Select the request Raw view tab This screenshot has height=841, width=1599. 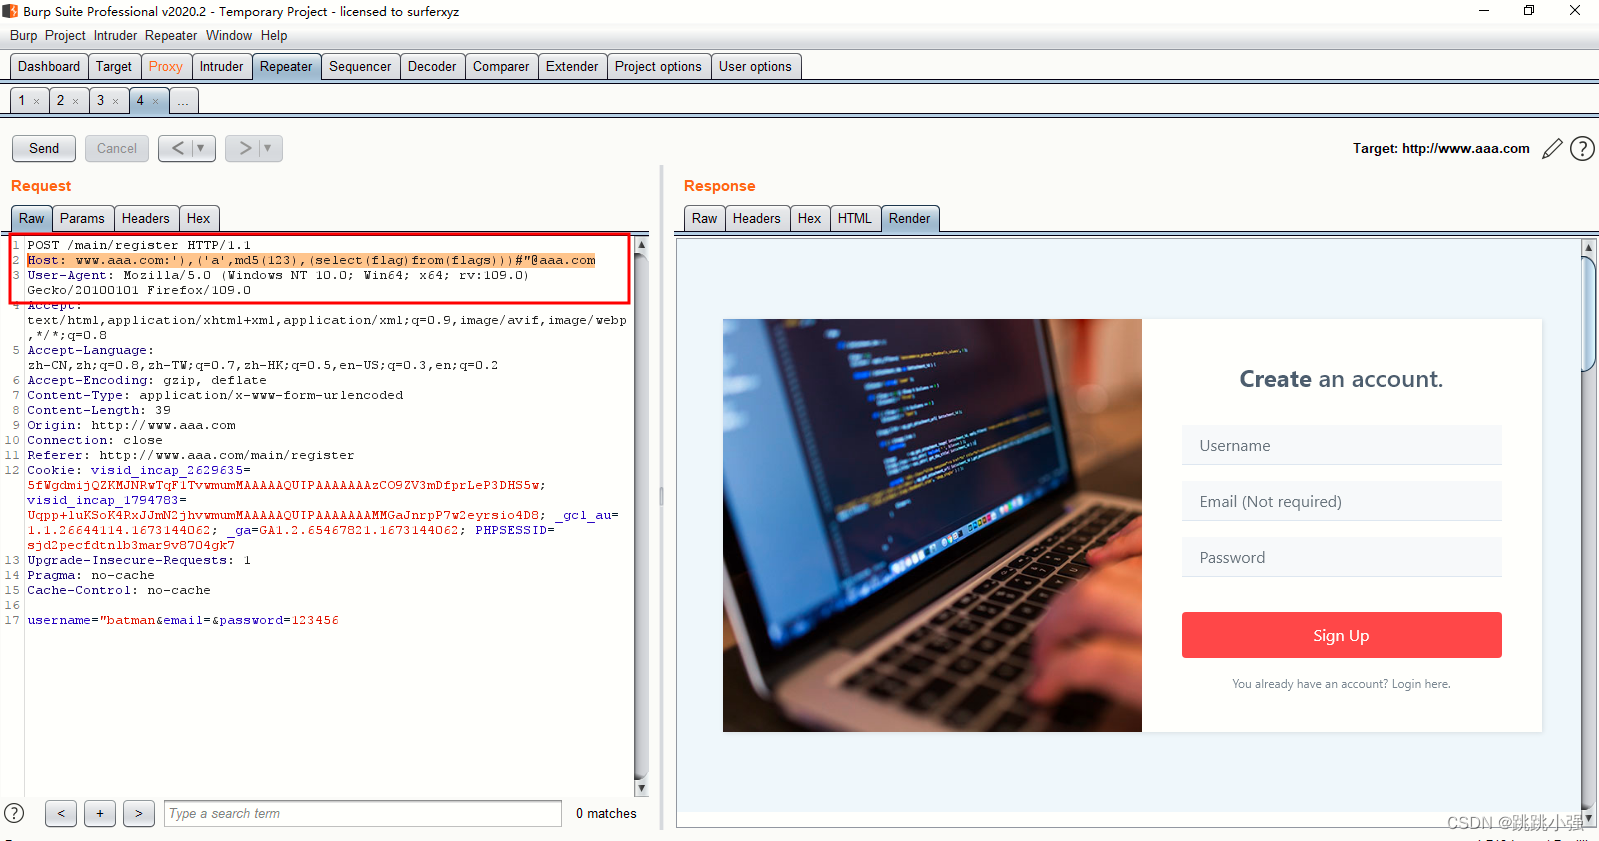tap(32, 218)
